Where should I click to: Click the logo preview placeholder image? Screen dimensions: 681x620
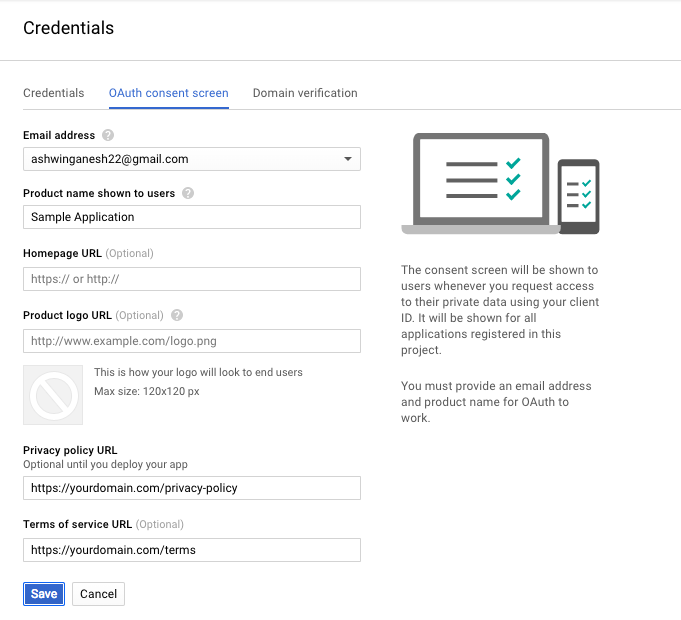[x=53, y=395]
